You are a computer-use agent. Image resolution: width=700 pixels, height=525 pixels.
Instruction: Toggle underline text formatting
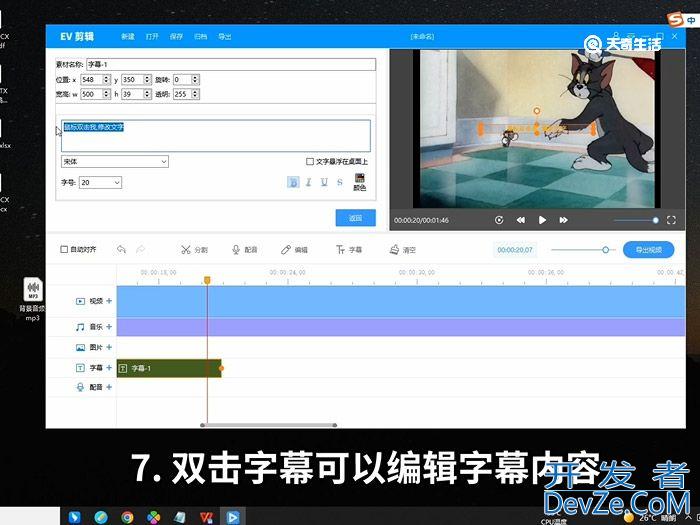tap(324, 182)
